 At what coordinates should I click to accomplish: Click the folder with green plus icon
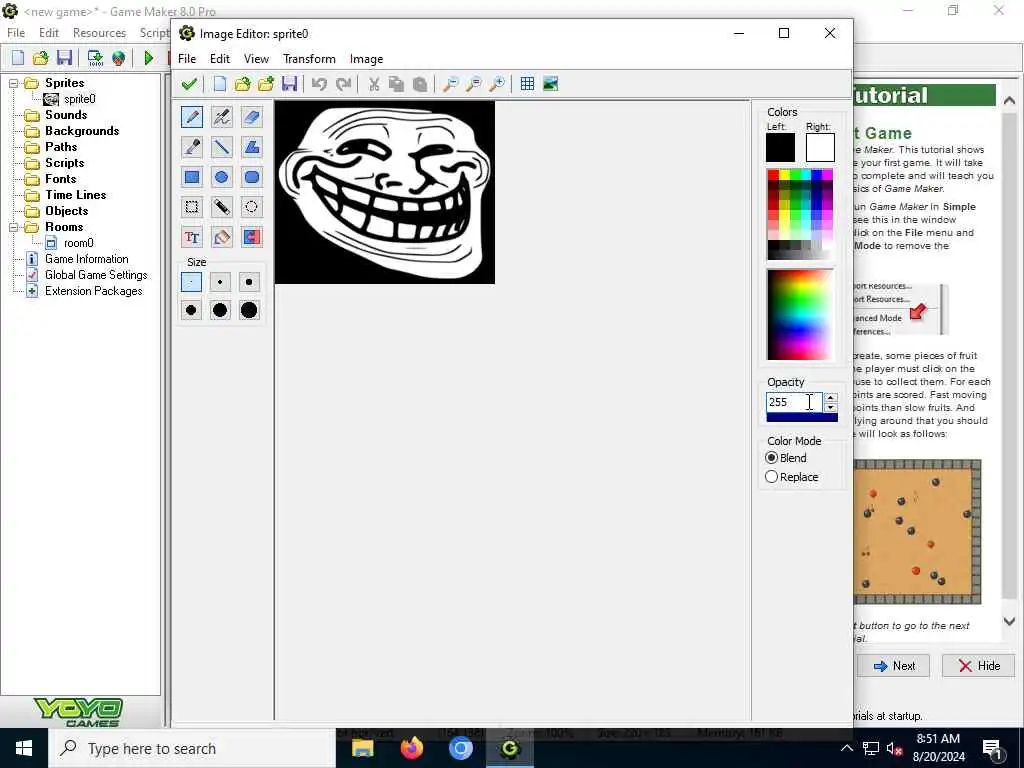(x=266, y=84)
